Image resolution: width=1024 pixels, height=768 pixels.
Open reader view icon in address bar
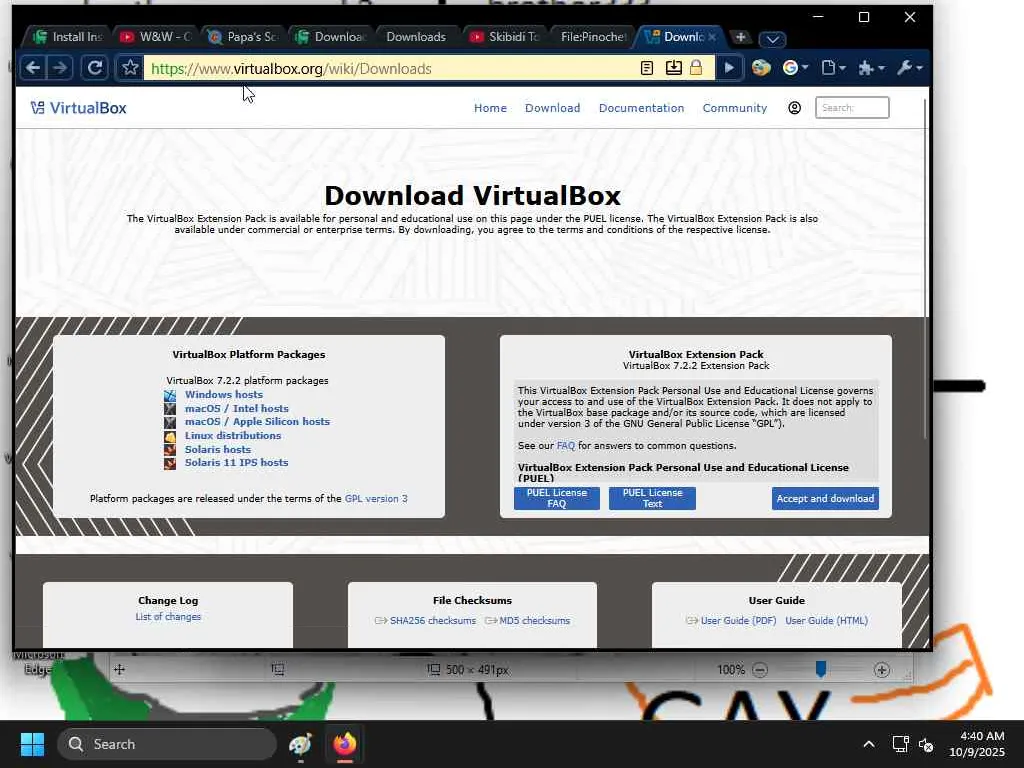tap(647, 68)
